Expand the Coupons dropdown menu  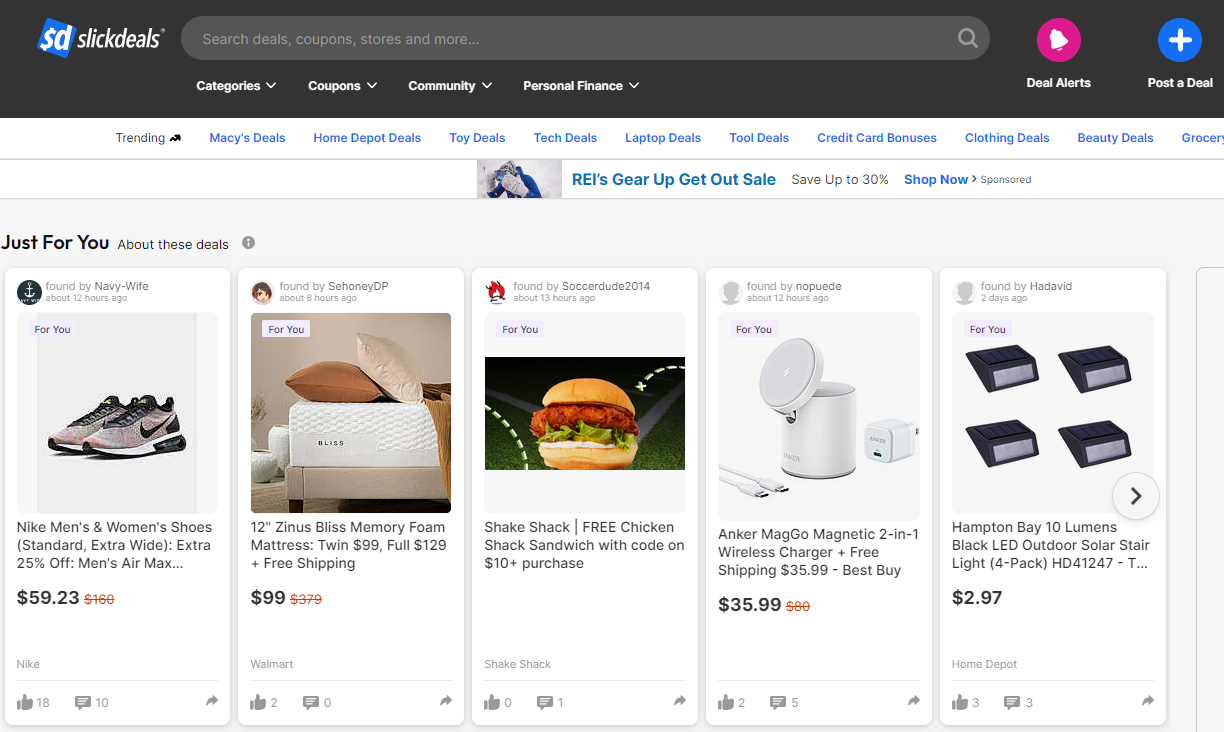click(x=343, y=86)
